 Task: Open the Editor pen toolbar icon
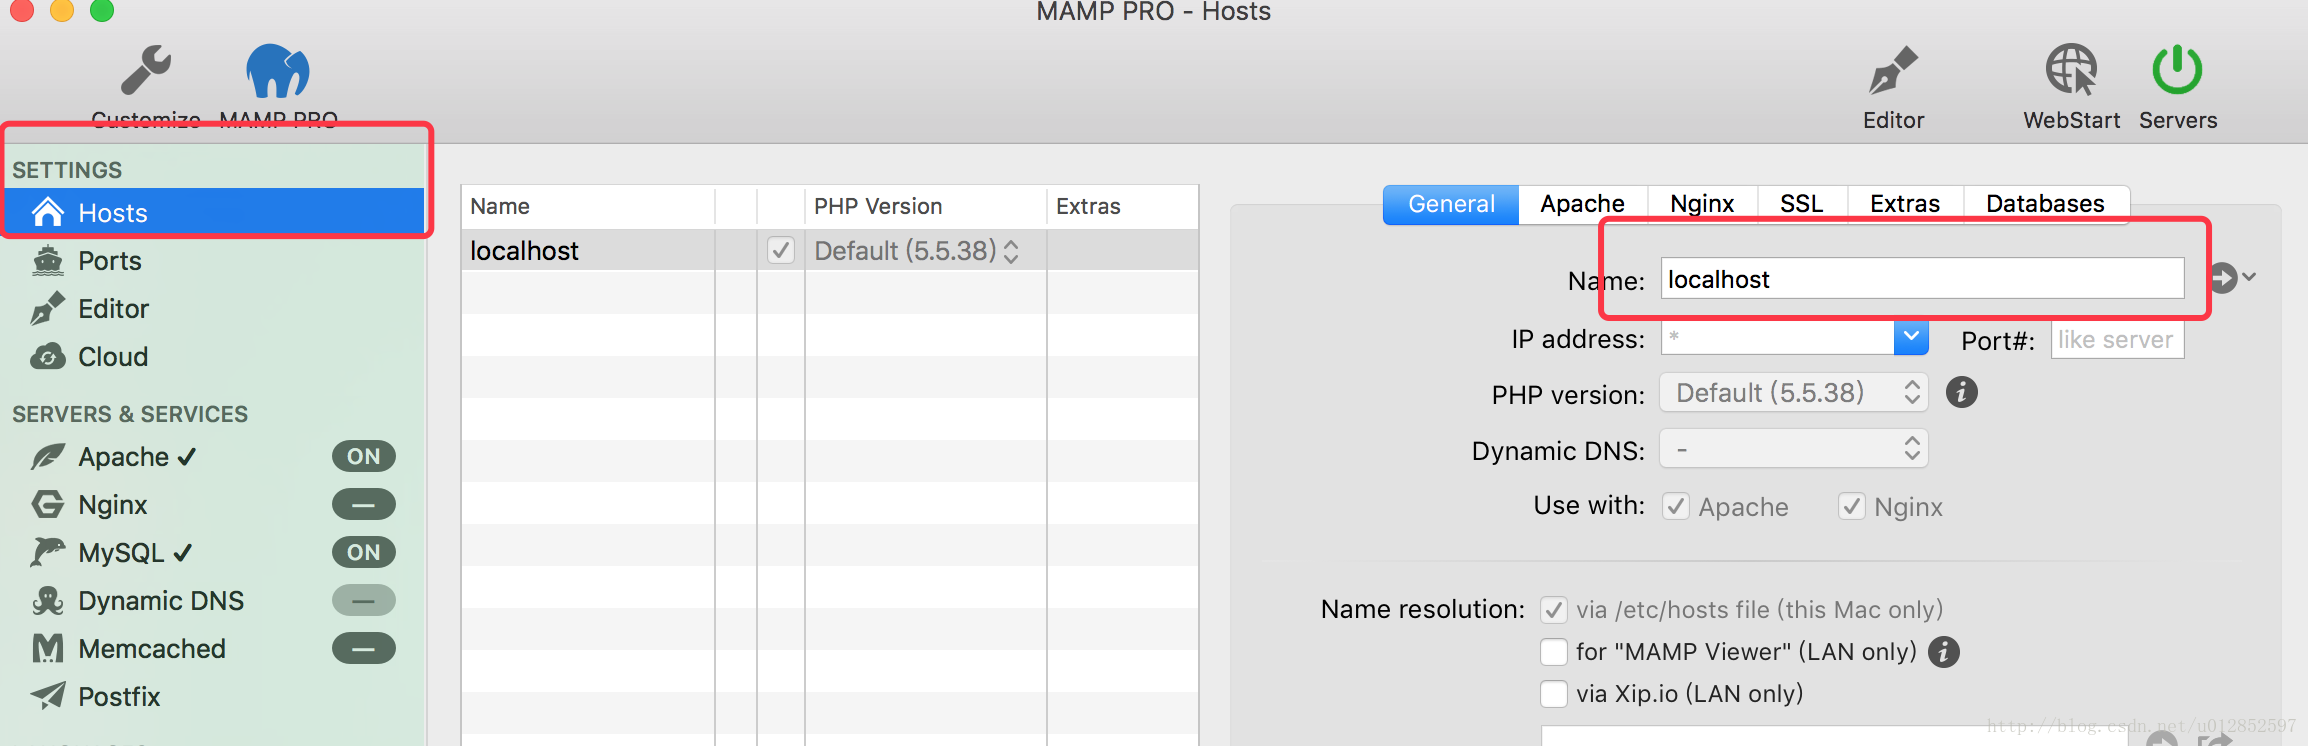click(x=1893, y=71)
